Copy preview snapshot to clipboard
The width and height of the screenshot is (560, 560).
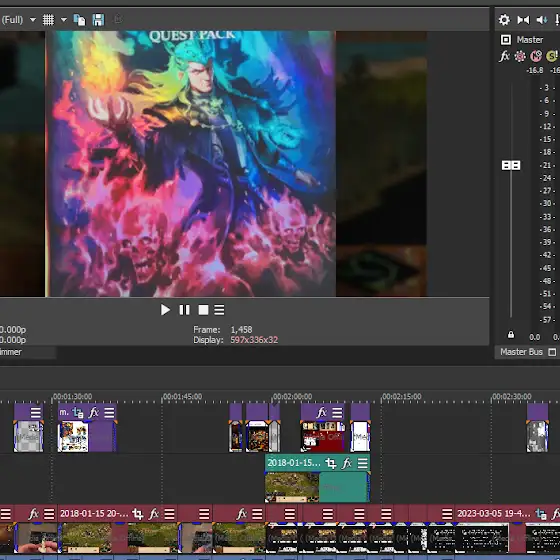[79, 20]
